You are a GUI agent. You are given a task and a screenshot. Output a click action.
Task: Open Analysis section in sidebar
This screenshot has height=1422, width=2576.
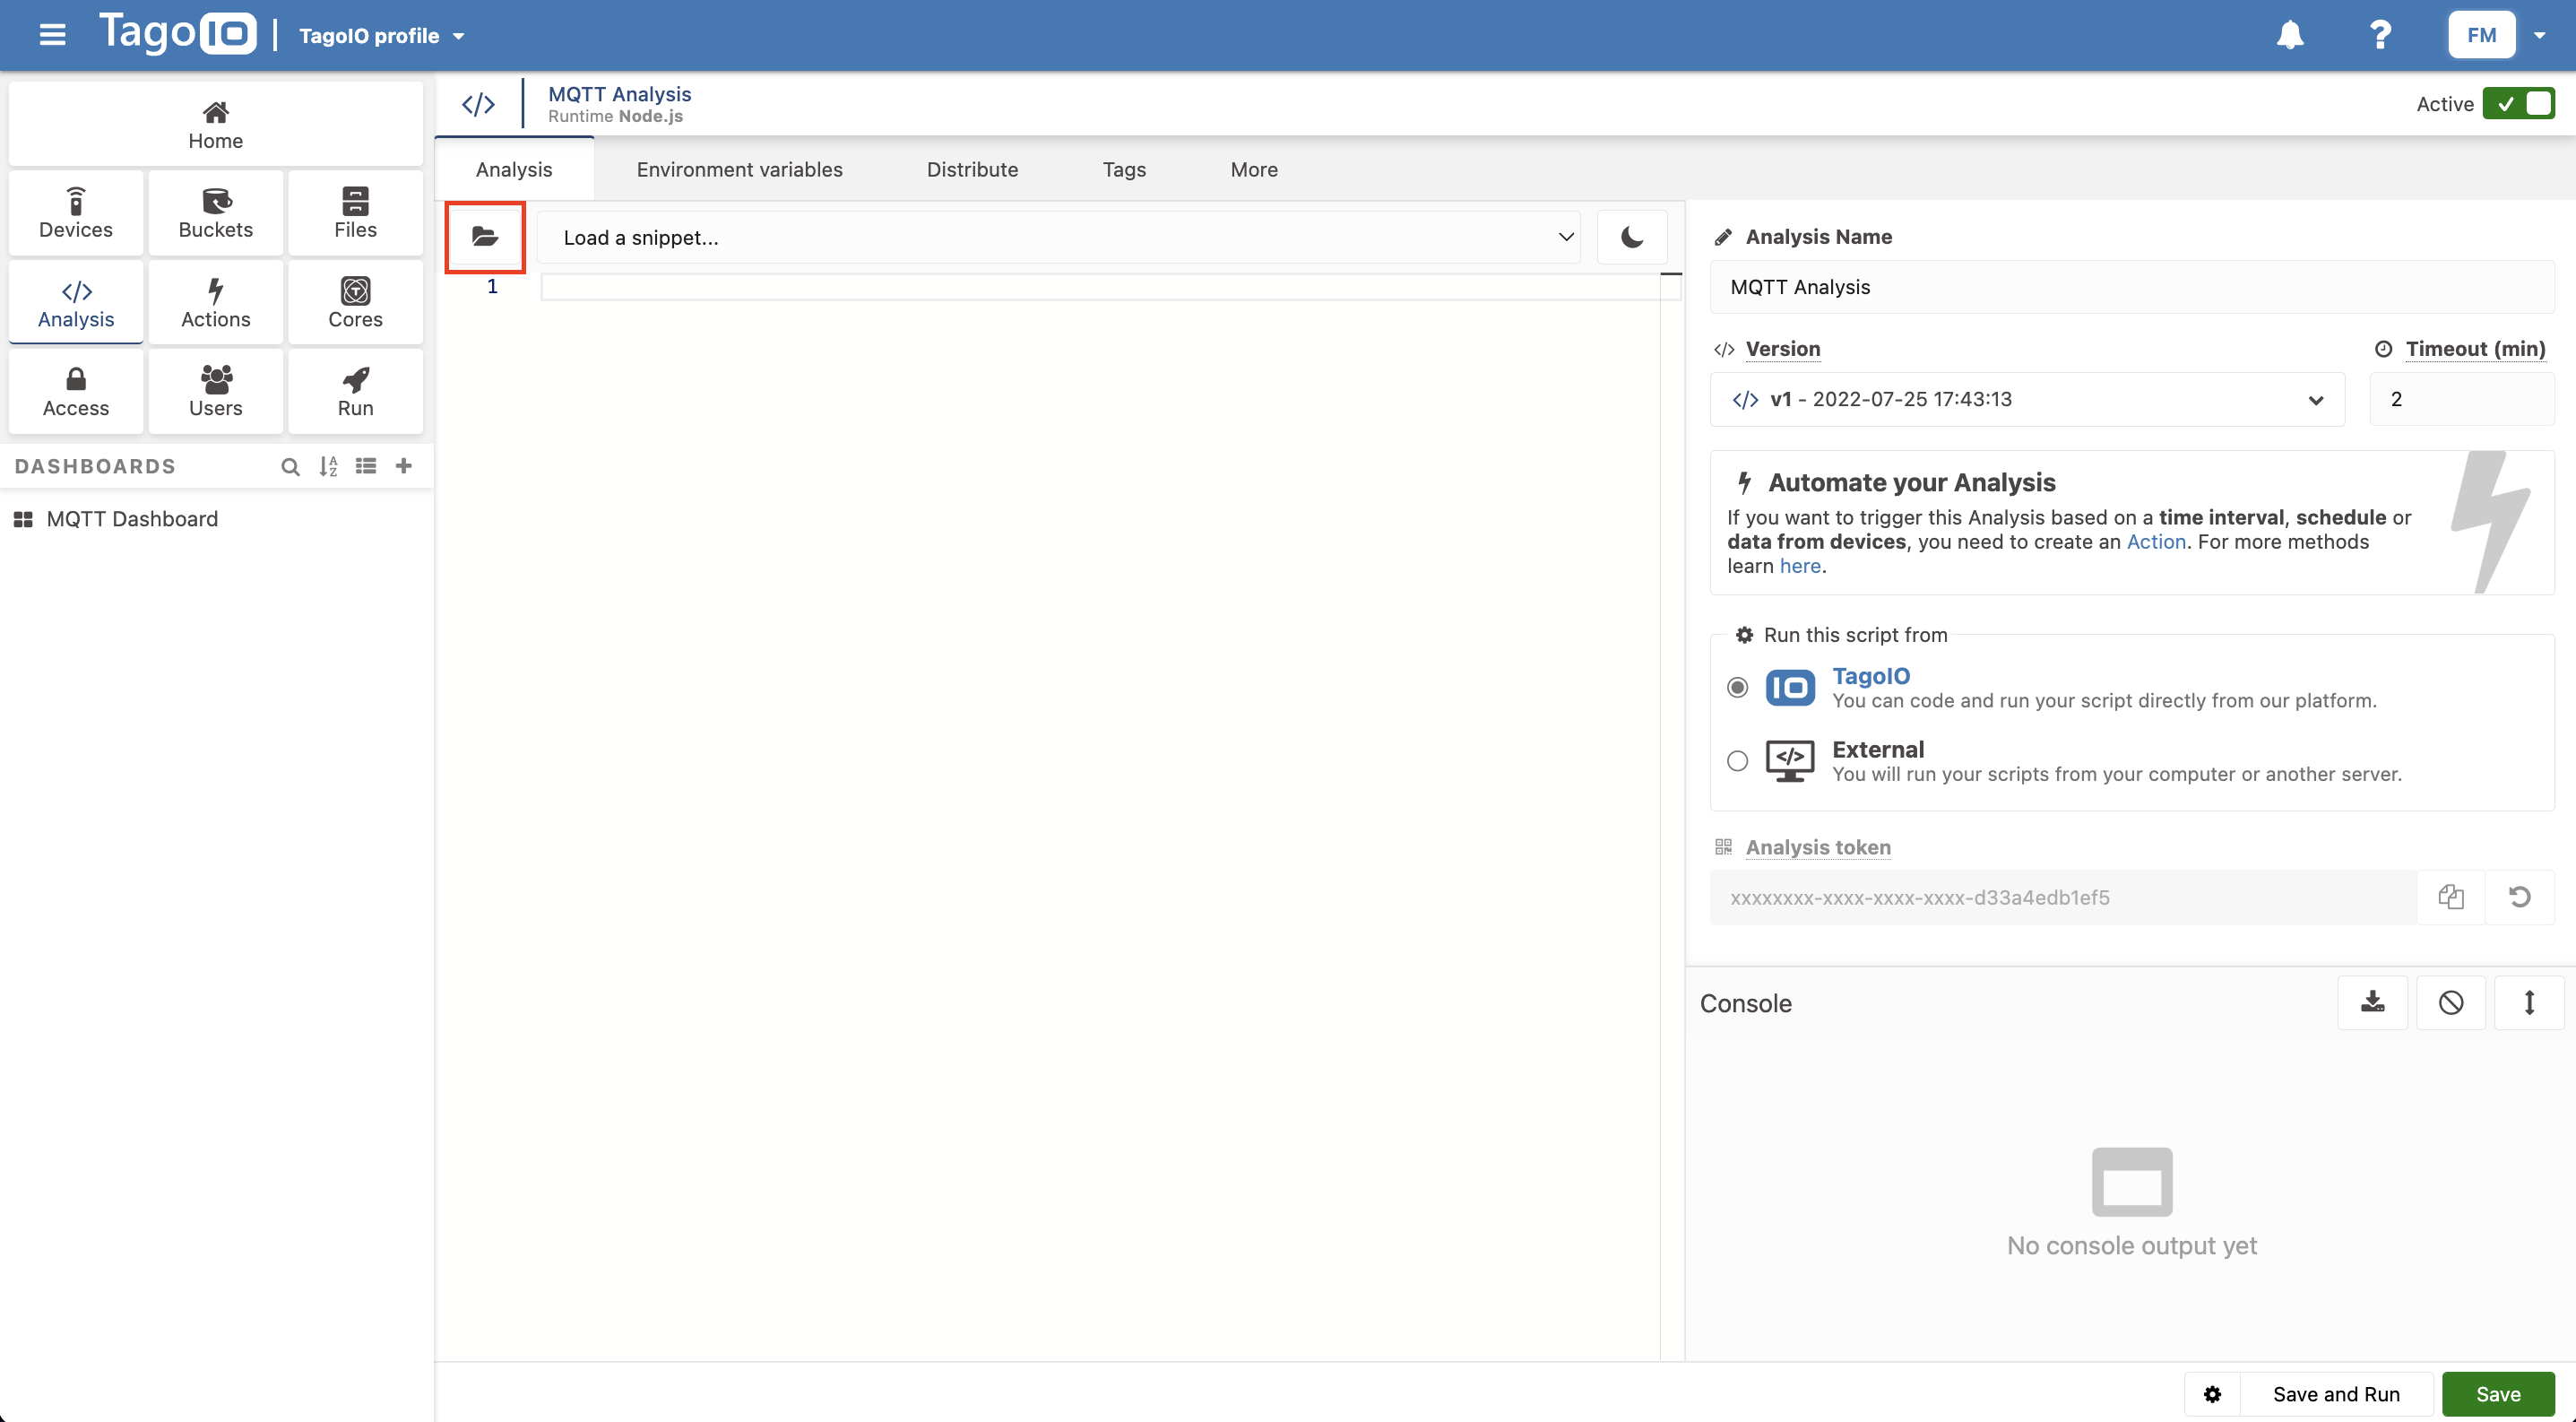tap(76, 303)
